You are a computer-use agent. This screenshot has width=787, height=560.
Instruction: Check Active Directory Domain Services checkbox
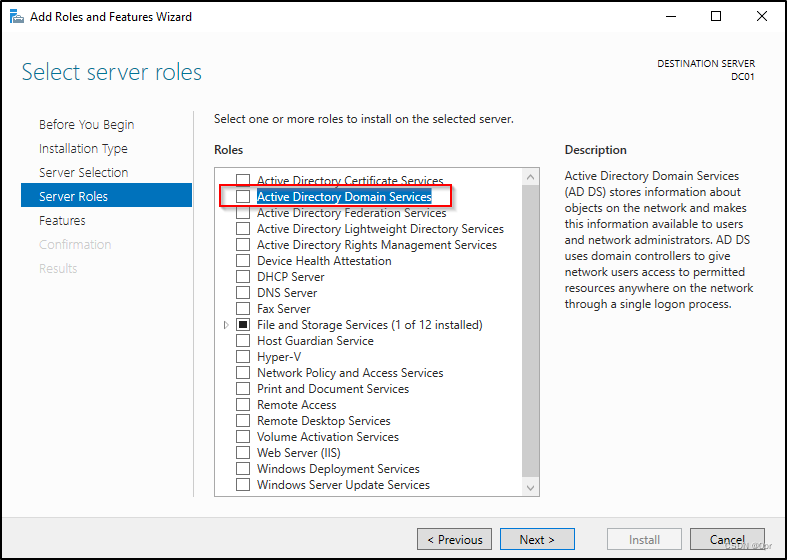tap(243, 197)
